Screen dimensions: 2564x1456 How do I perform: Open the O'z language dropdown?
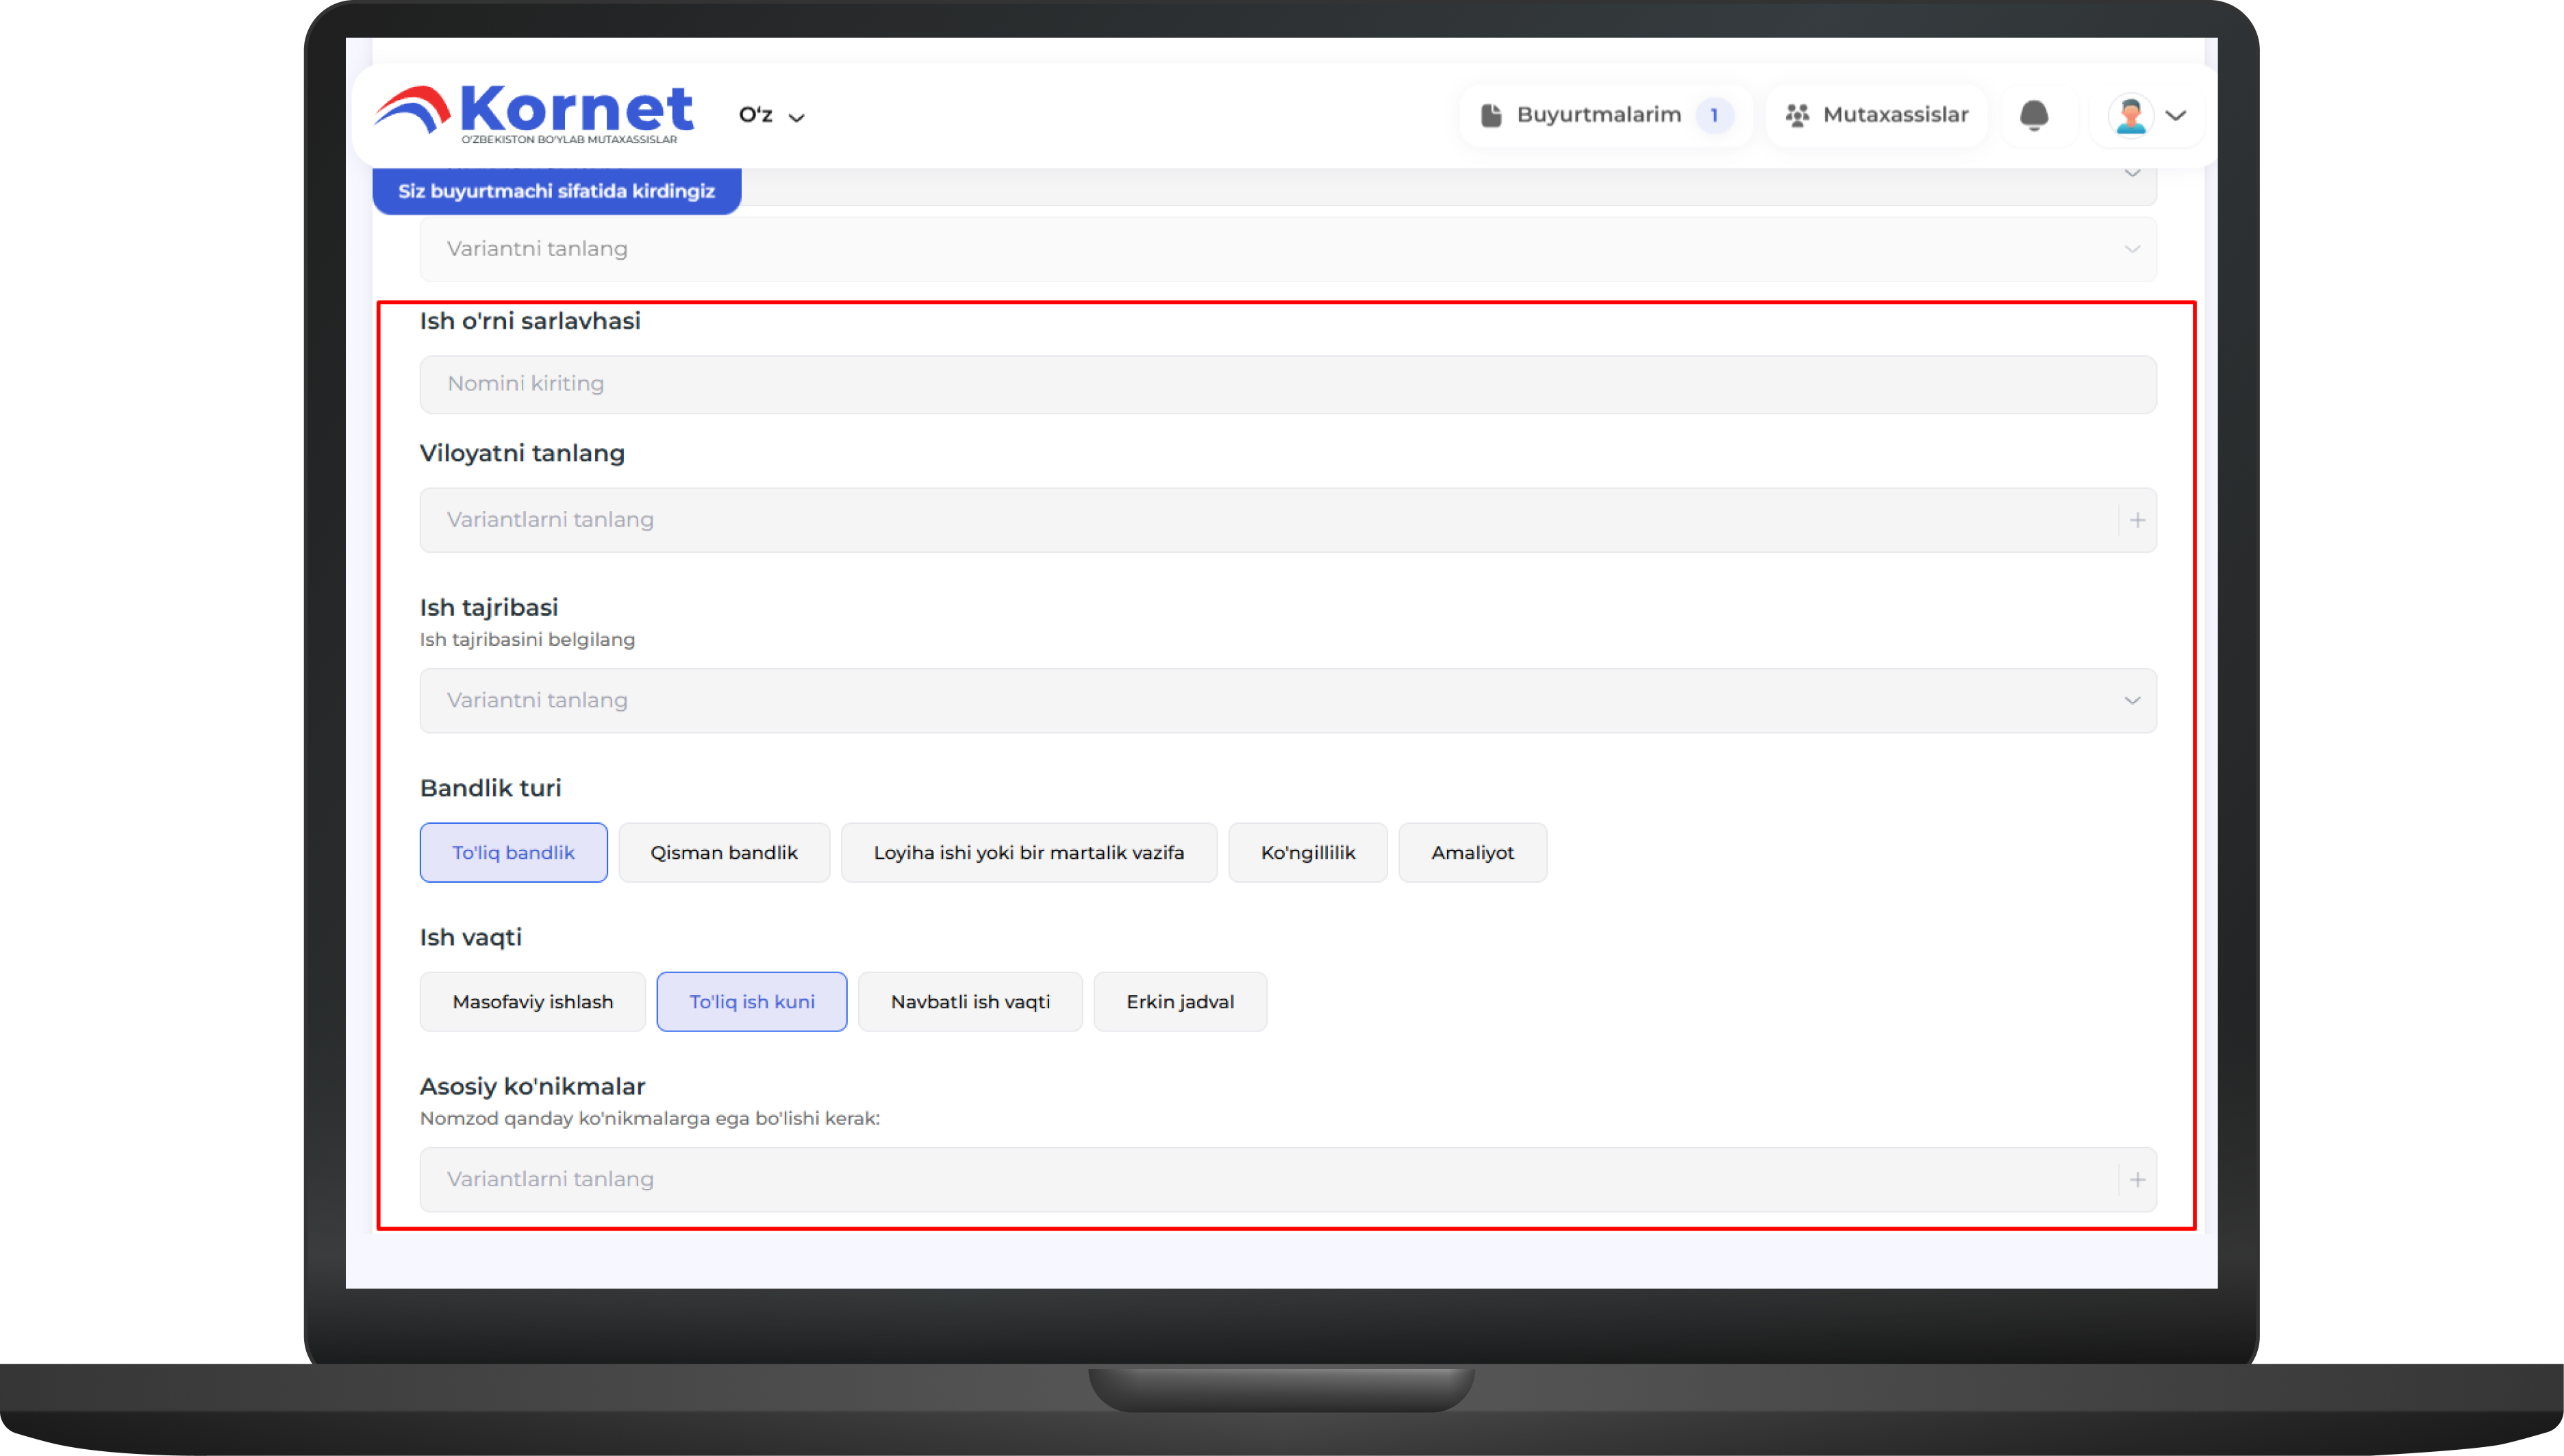click(x=771, y=115)
